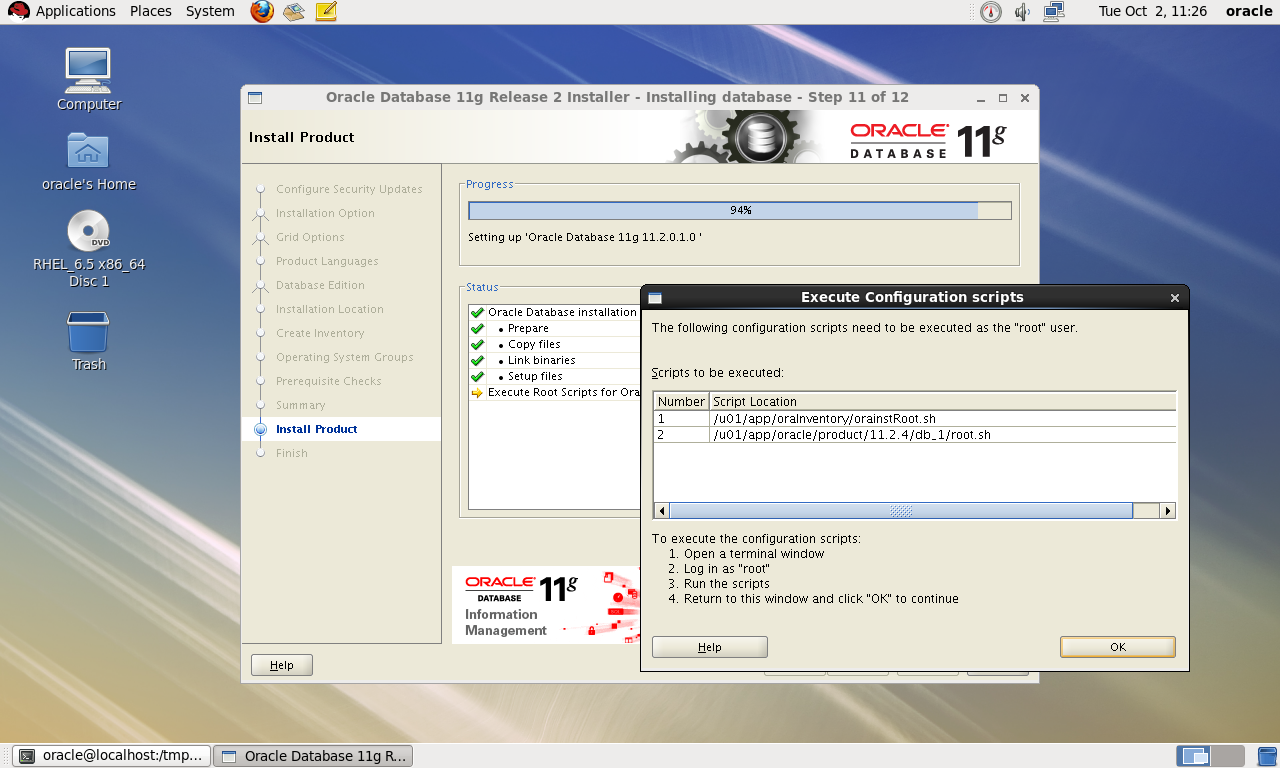Image resolution: width=1280 pixels, height=768 pixels.
Task: Open the Places menu
Action: coord(151,11)
